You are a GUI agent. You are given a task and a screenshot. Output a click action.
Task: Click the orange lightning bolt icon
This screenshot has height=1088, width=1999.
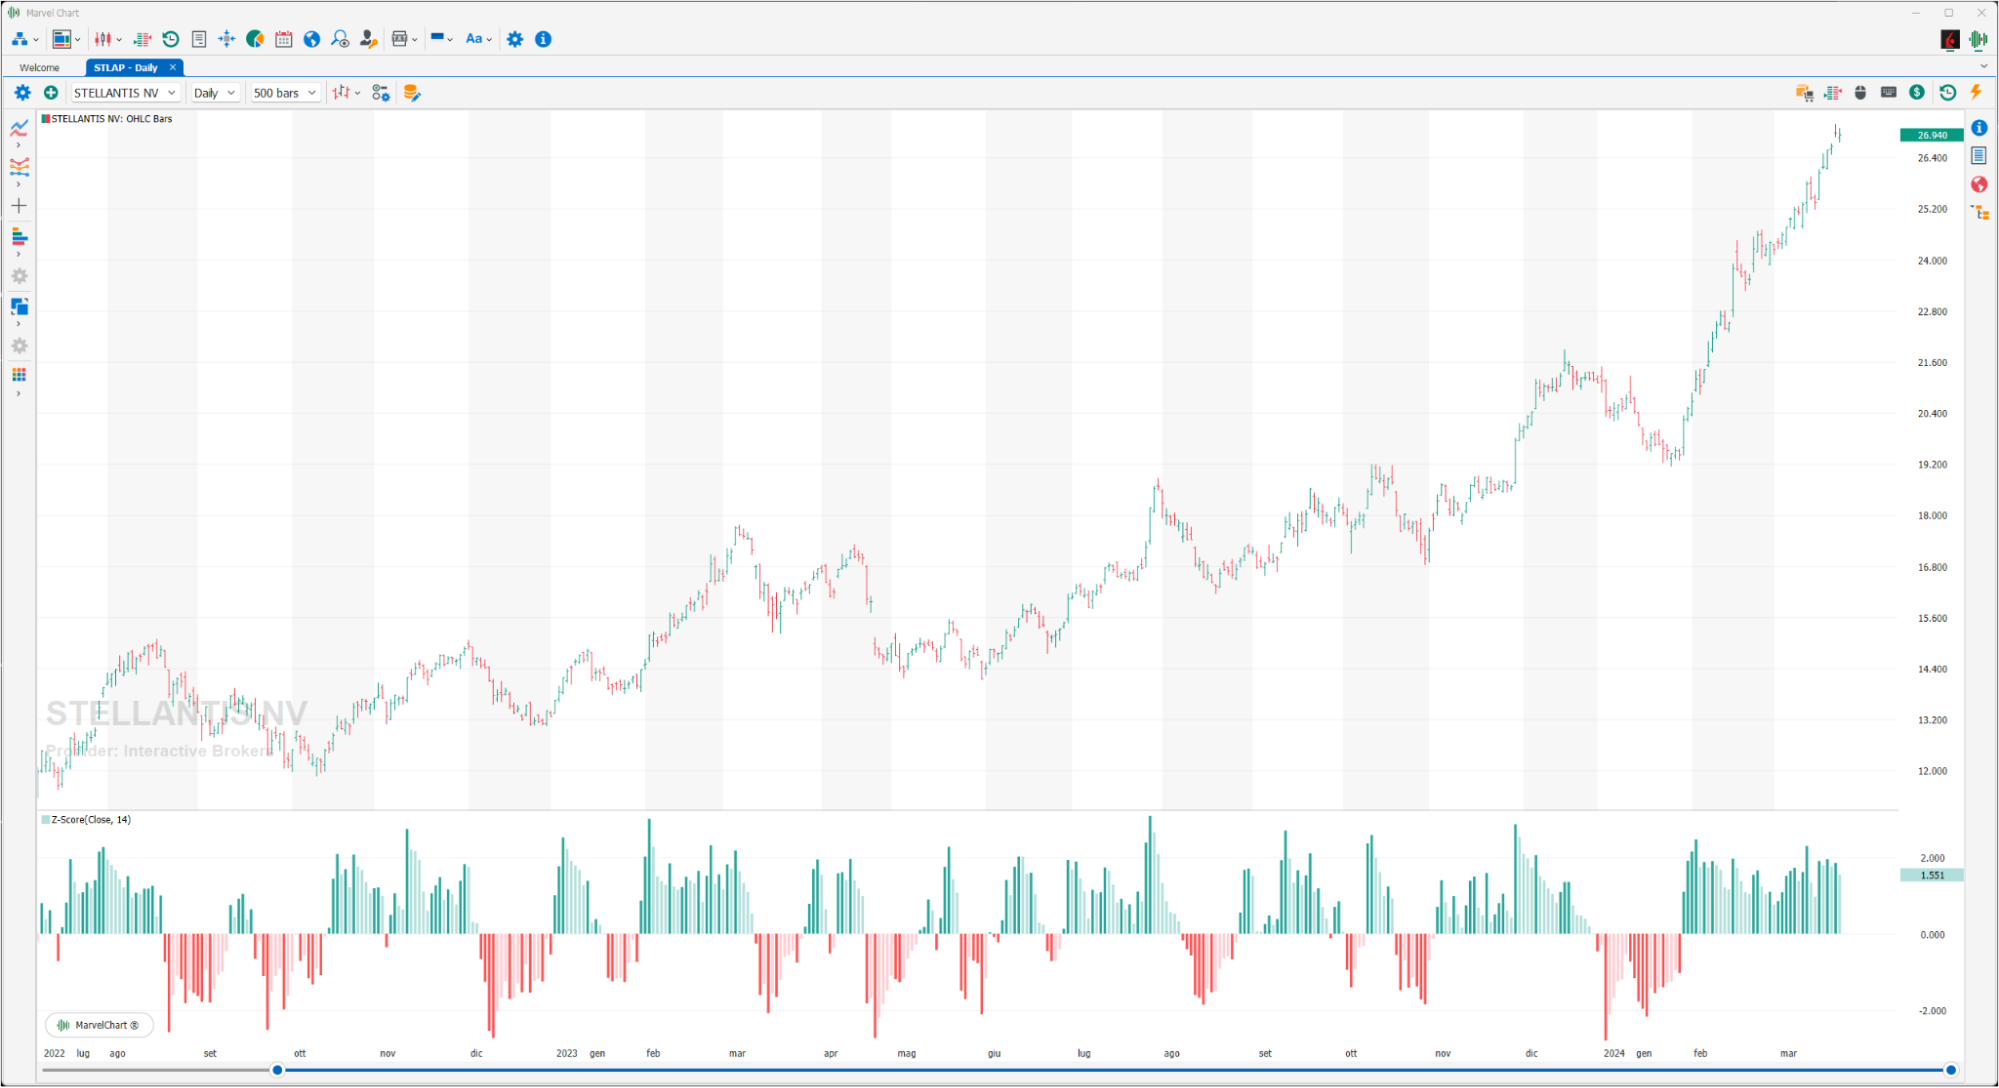click(1977, 93)
